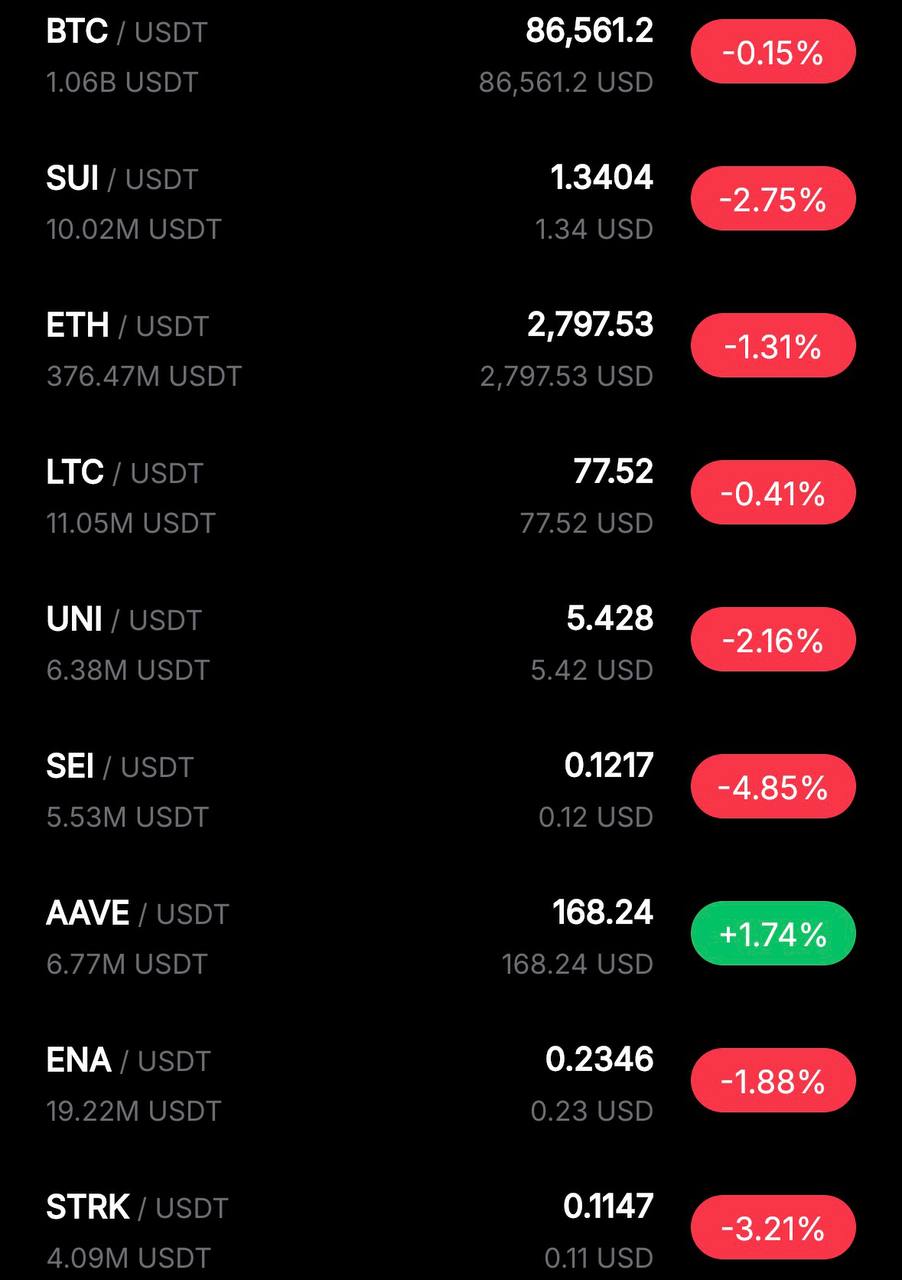
Task: Open the ETH / USDT market
Action: click(x=127, y=326)
